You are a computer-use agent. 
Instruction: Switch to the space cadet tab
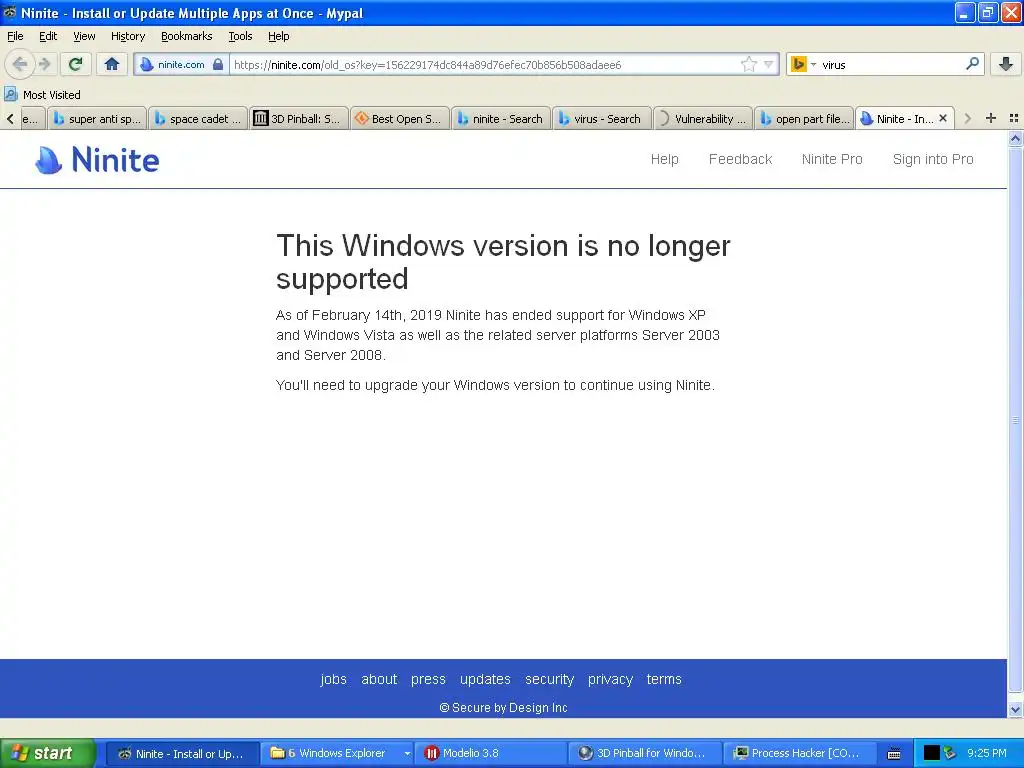(198, 118)
